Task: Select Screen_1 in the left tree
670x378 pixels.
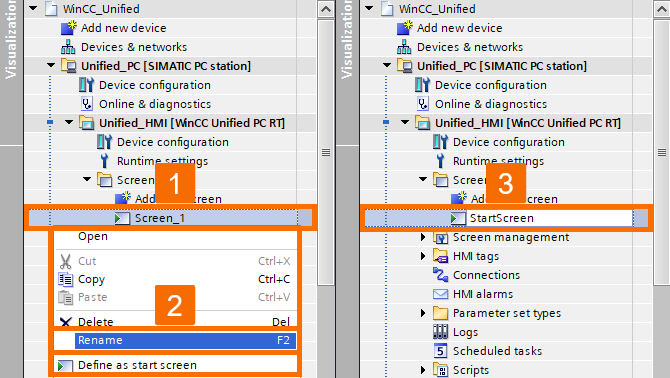Action: pyautogui.click(x=160, y=218)
